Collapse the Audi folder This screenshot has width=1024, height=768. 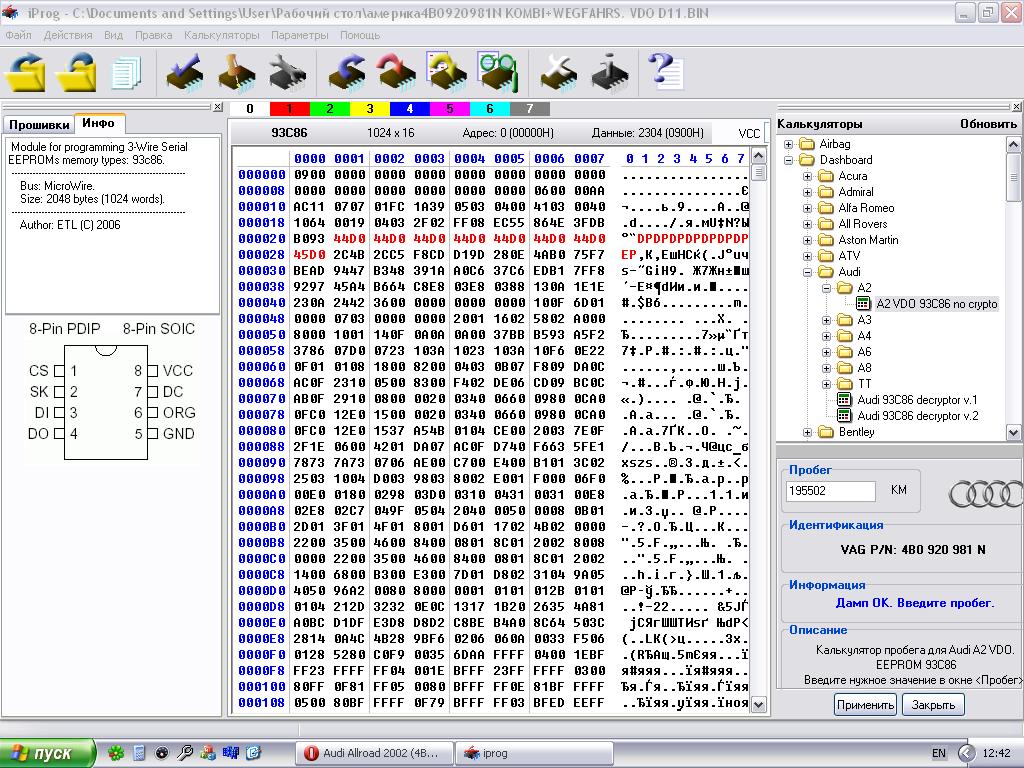(x=807, y=272)
